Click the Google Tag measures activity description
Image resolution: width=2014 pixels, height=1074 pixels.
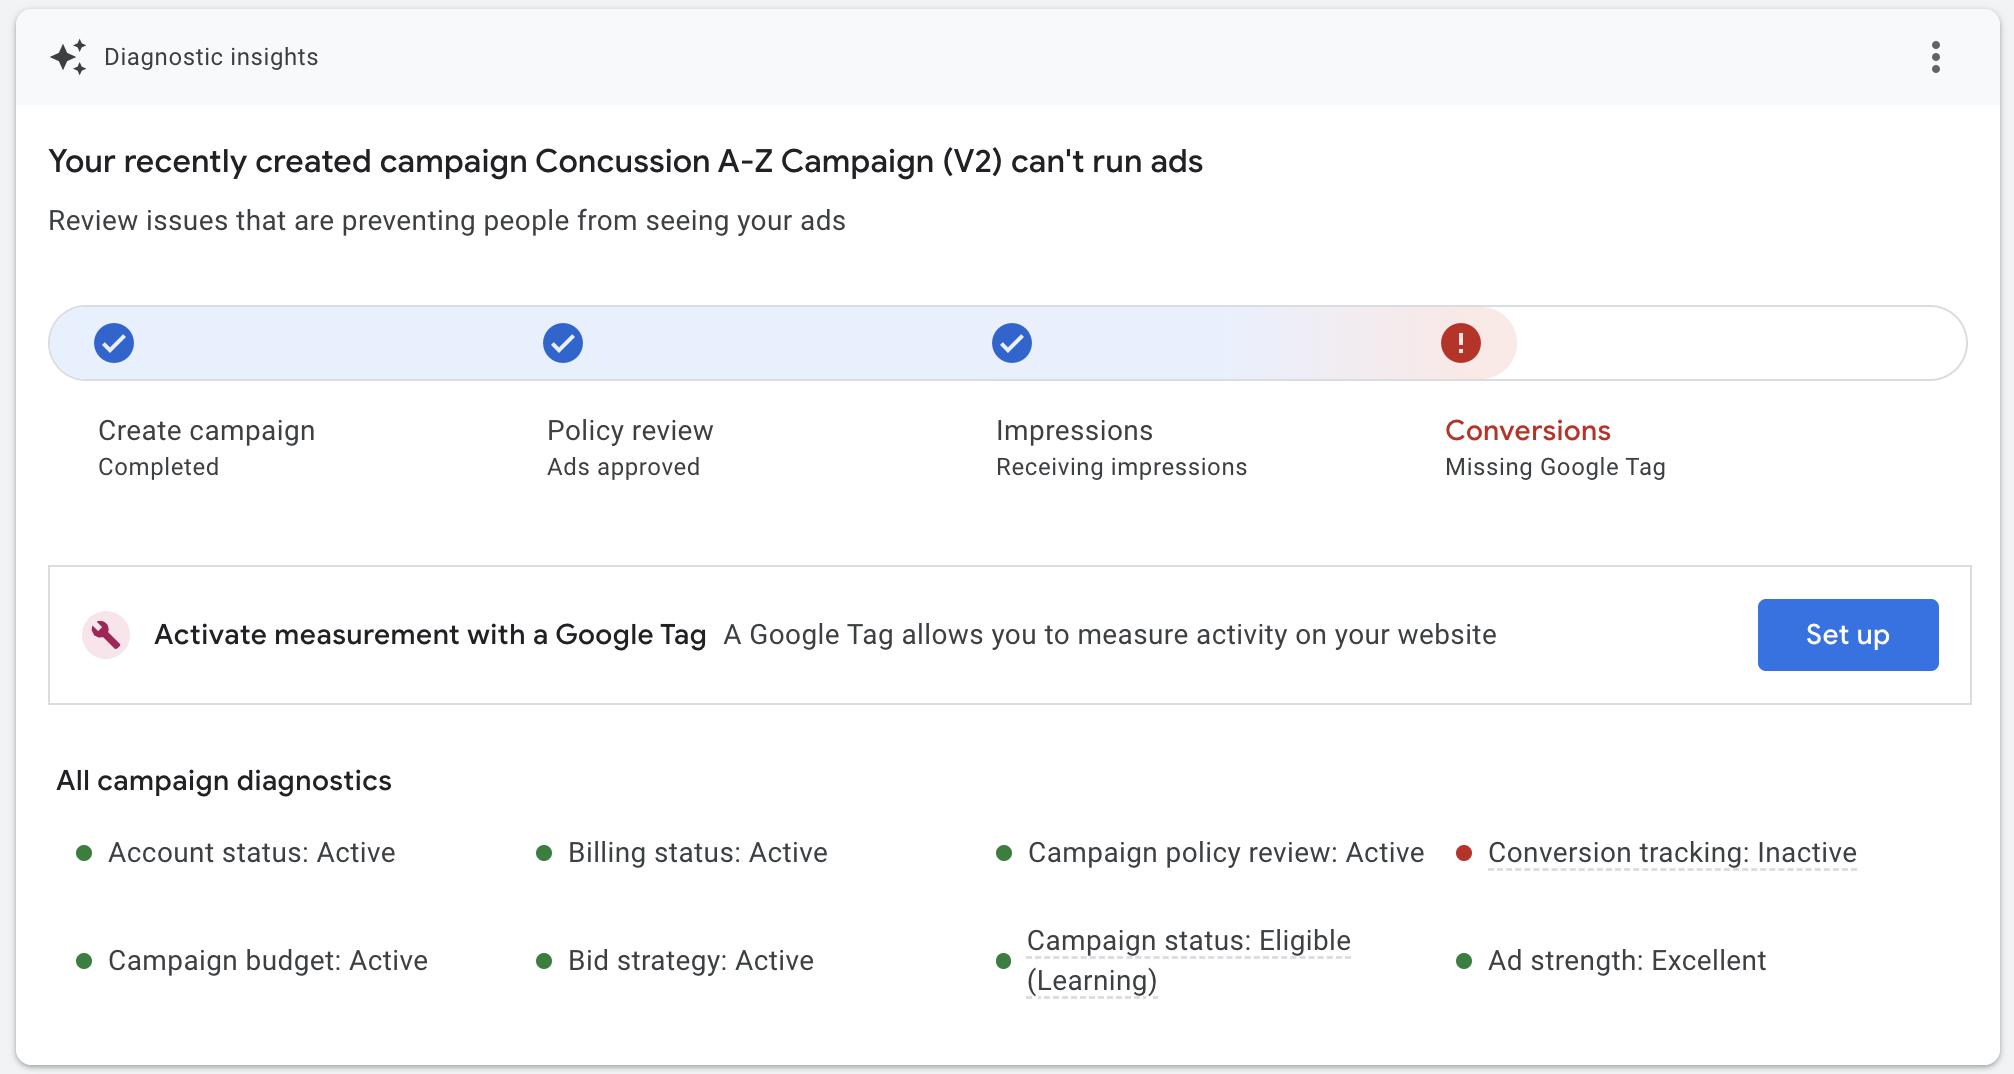pyautogui.click(x=1110, y=635)
